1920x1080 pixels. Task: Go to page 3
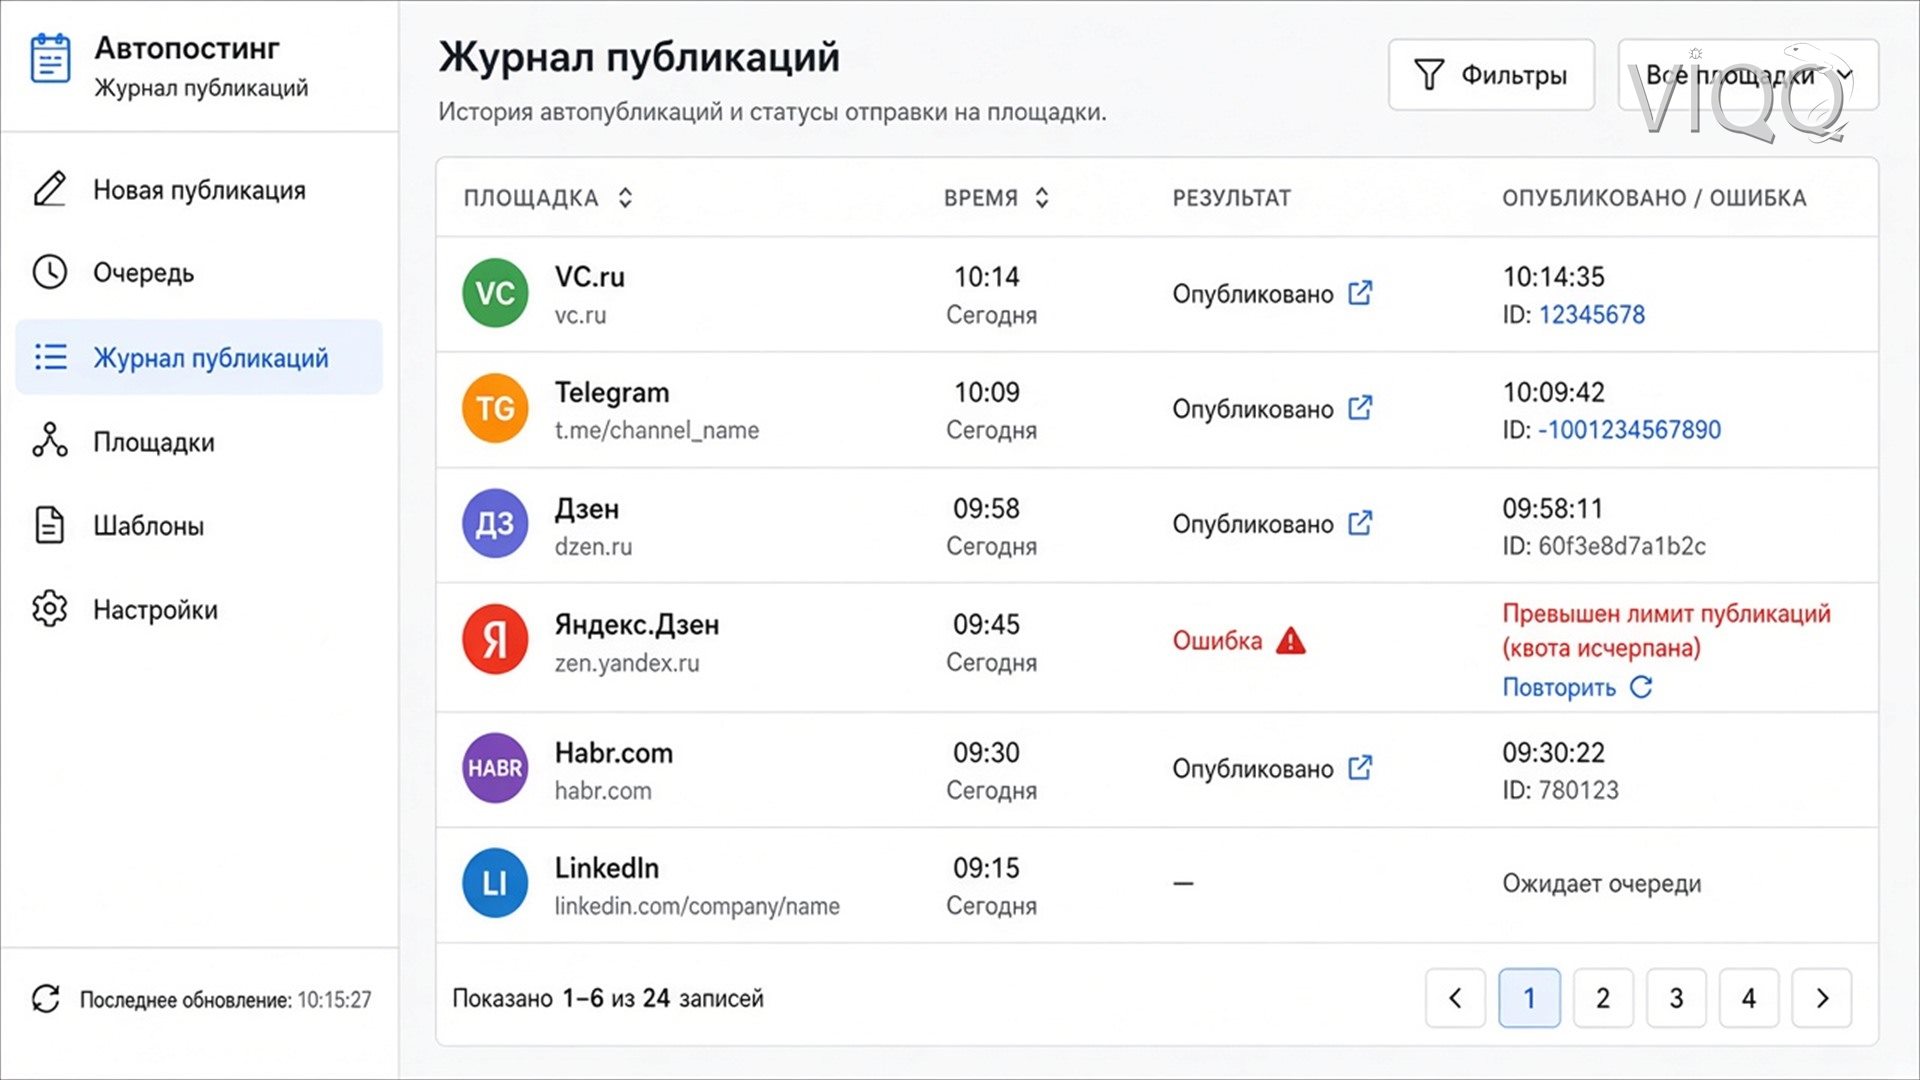[1676, 998]
